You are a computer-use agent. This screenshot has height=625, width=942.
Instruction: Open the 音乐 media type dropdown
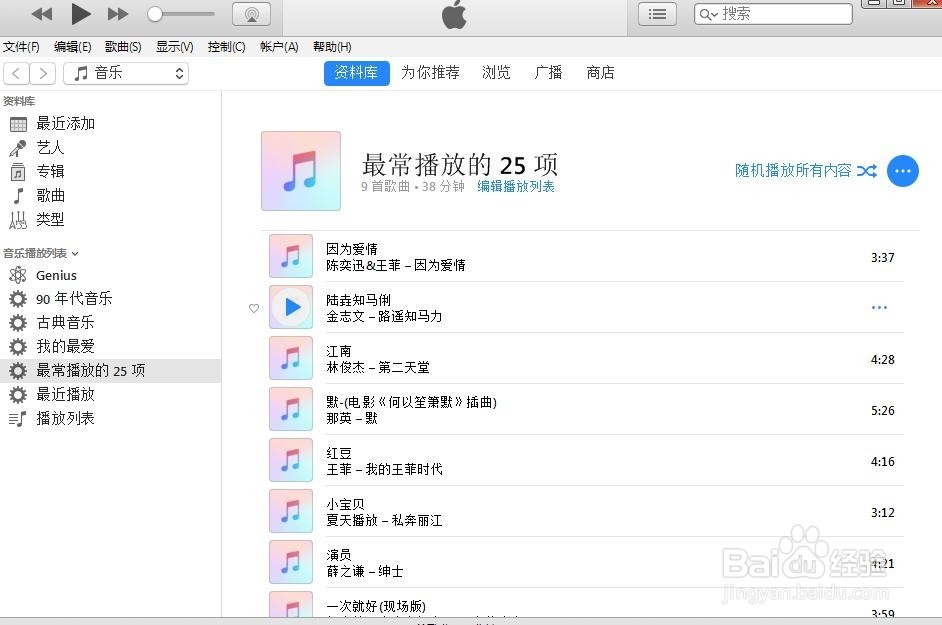[126, 73]
